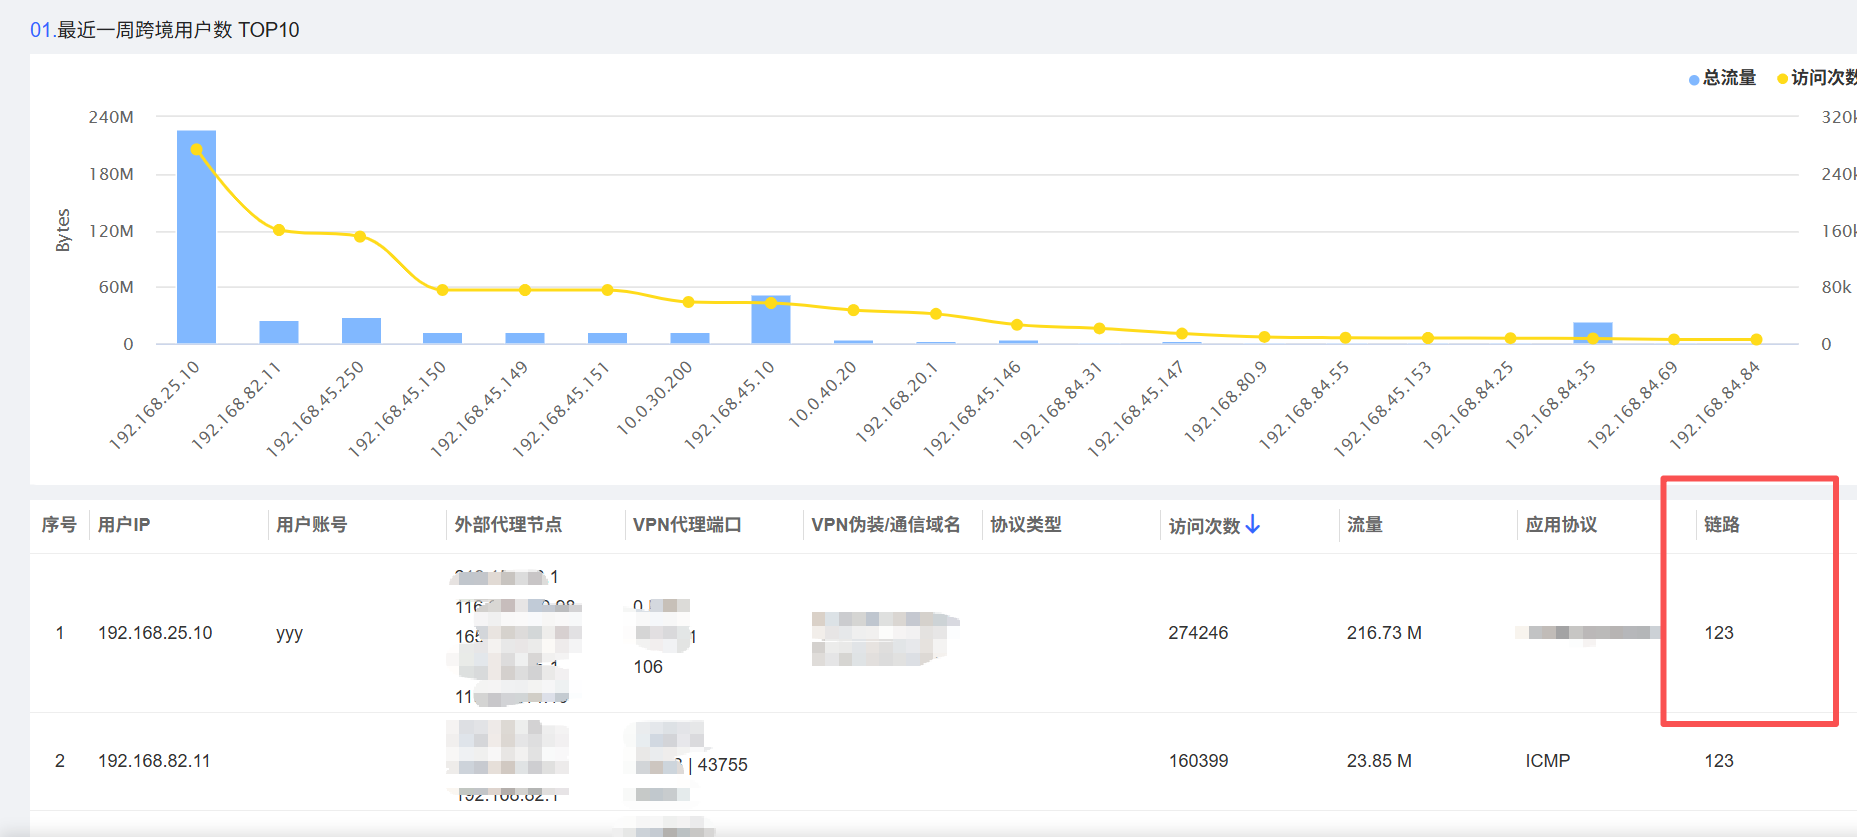
Task: Click the user account yyy cell
Action: coord(289,633)
